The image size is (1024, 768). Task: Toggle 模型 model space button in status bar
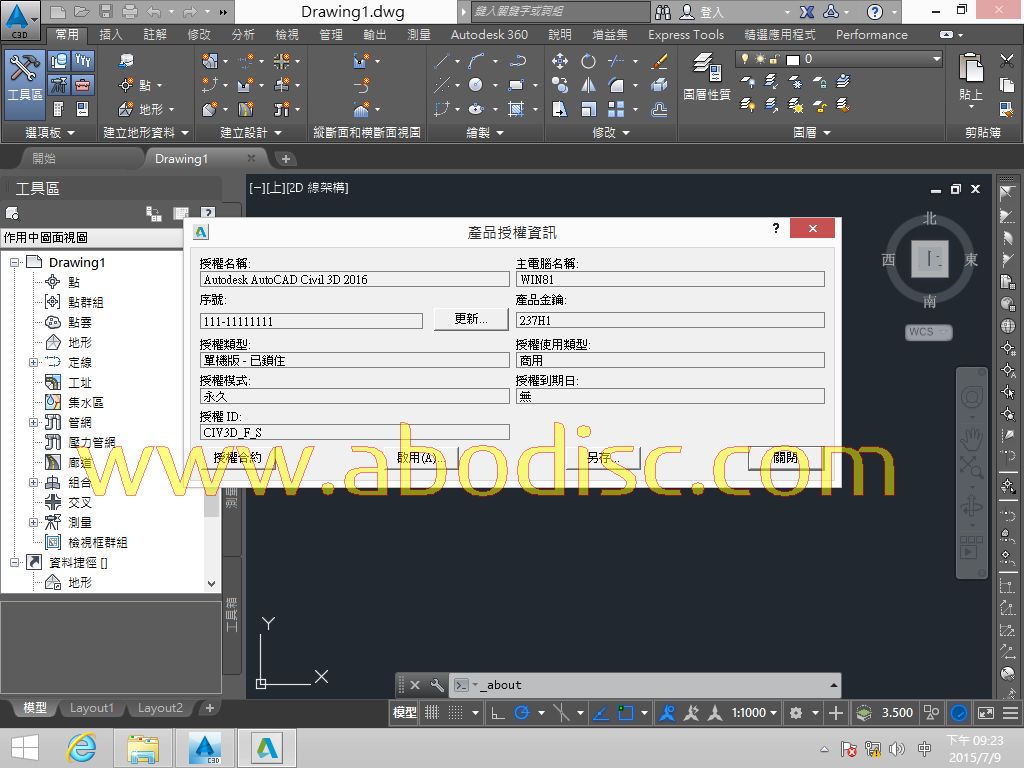(x=404, y=713)
